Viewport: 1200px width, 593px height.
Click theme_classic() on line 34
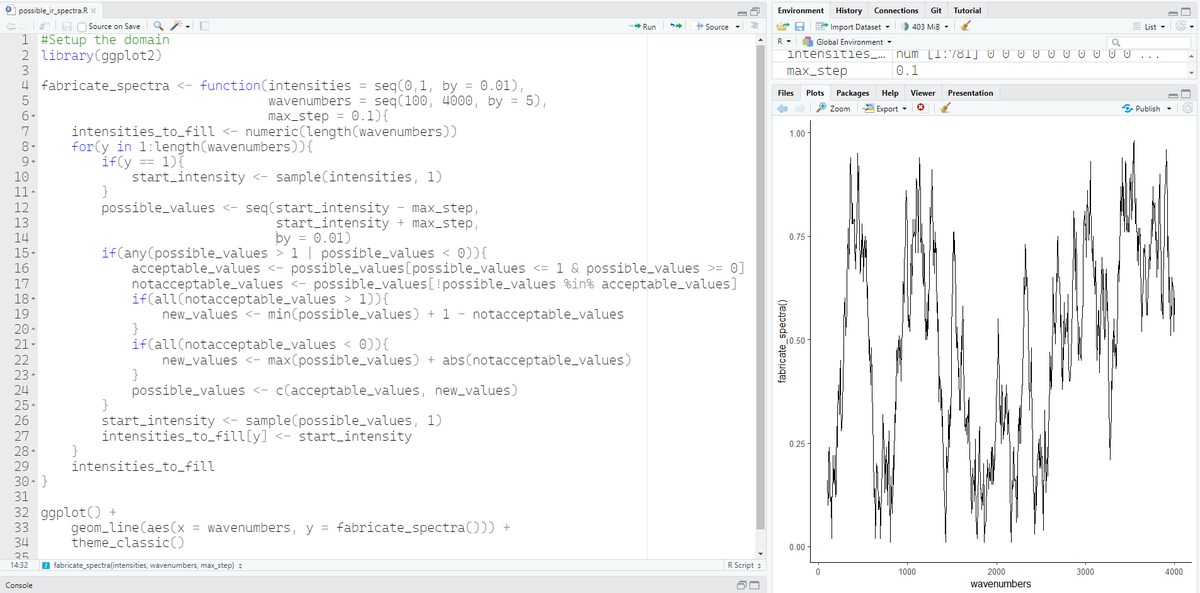pyautogui.click(x=127, y=542)
